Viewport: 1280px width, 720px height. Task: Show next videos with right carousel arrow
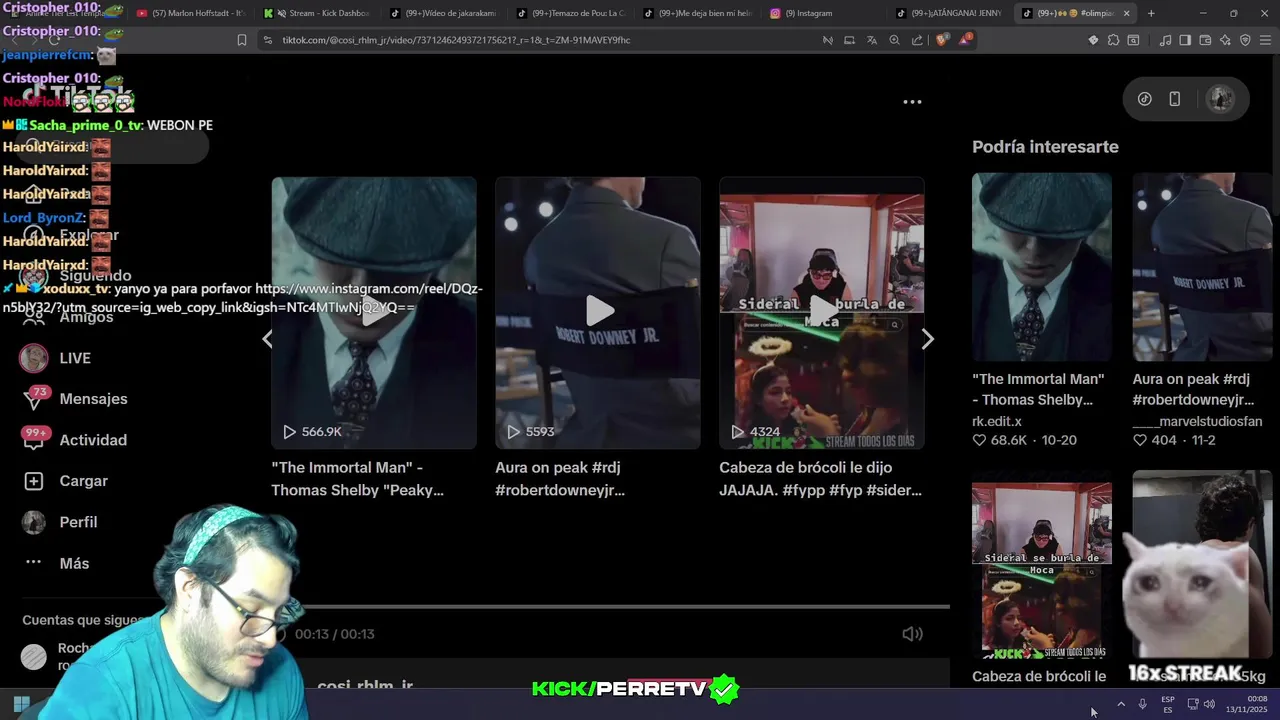927,339
